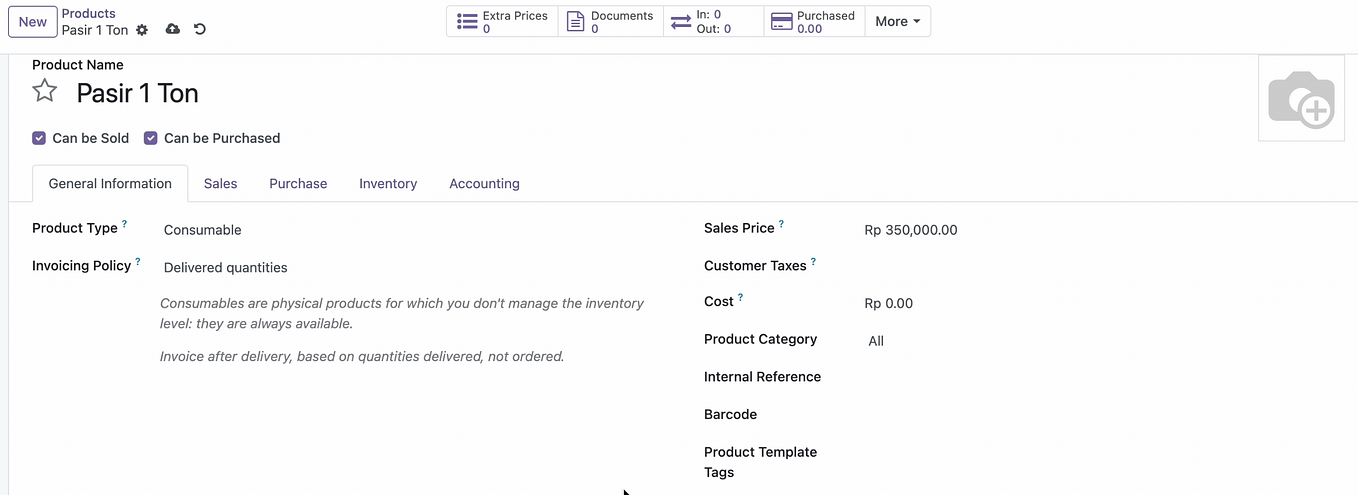Show help tooltip for Invoicing Policy
The image size is (1358, 495).
point(138,262)
